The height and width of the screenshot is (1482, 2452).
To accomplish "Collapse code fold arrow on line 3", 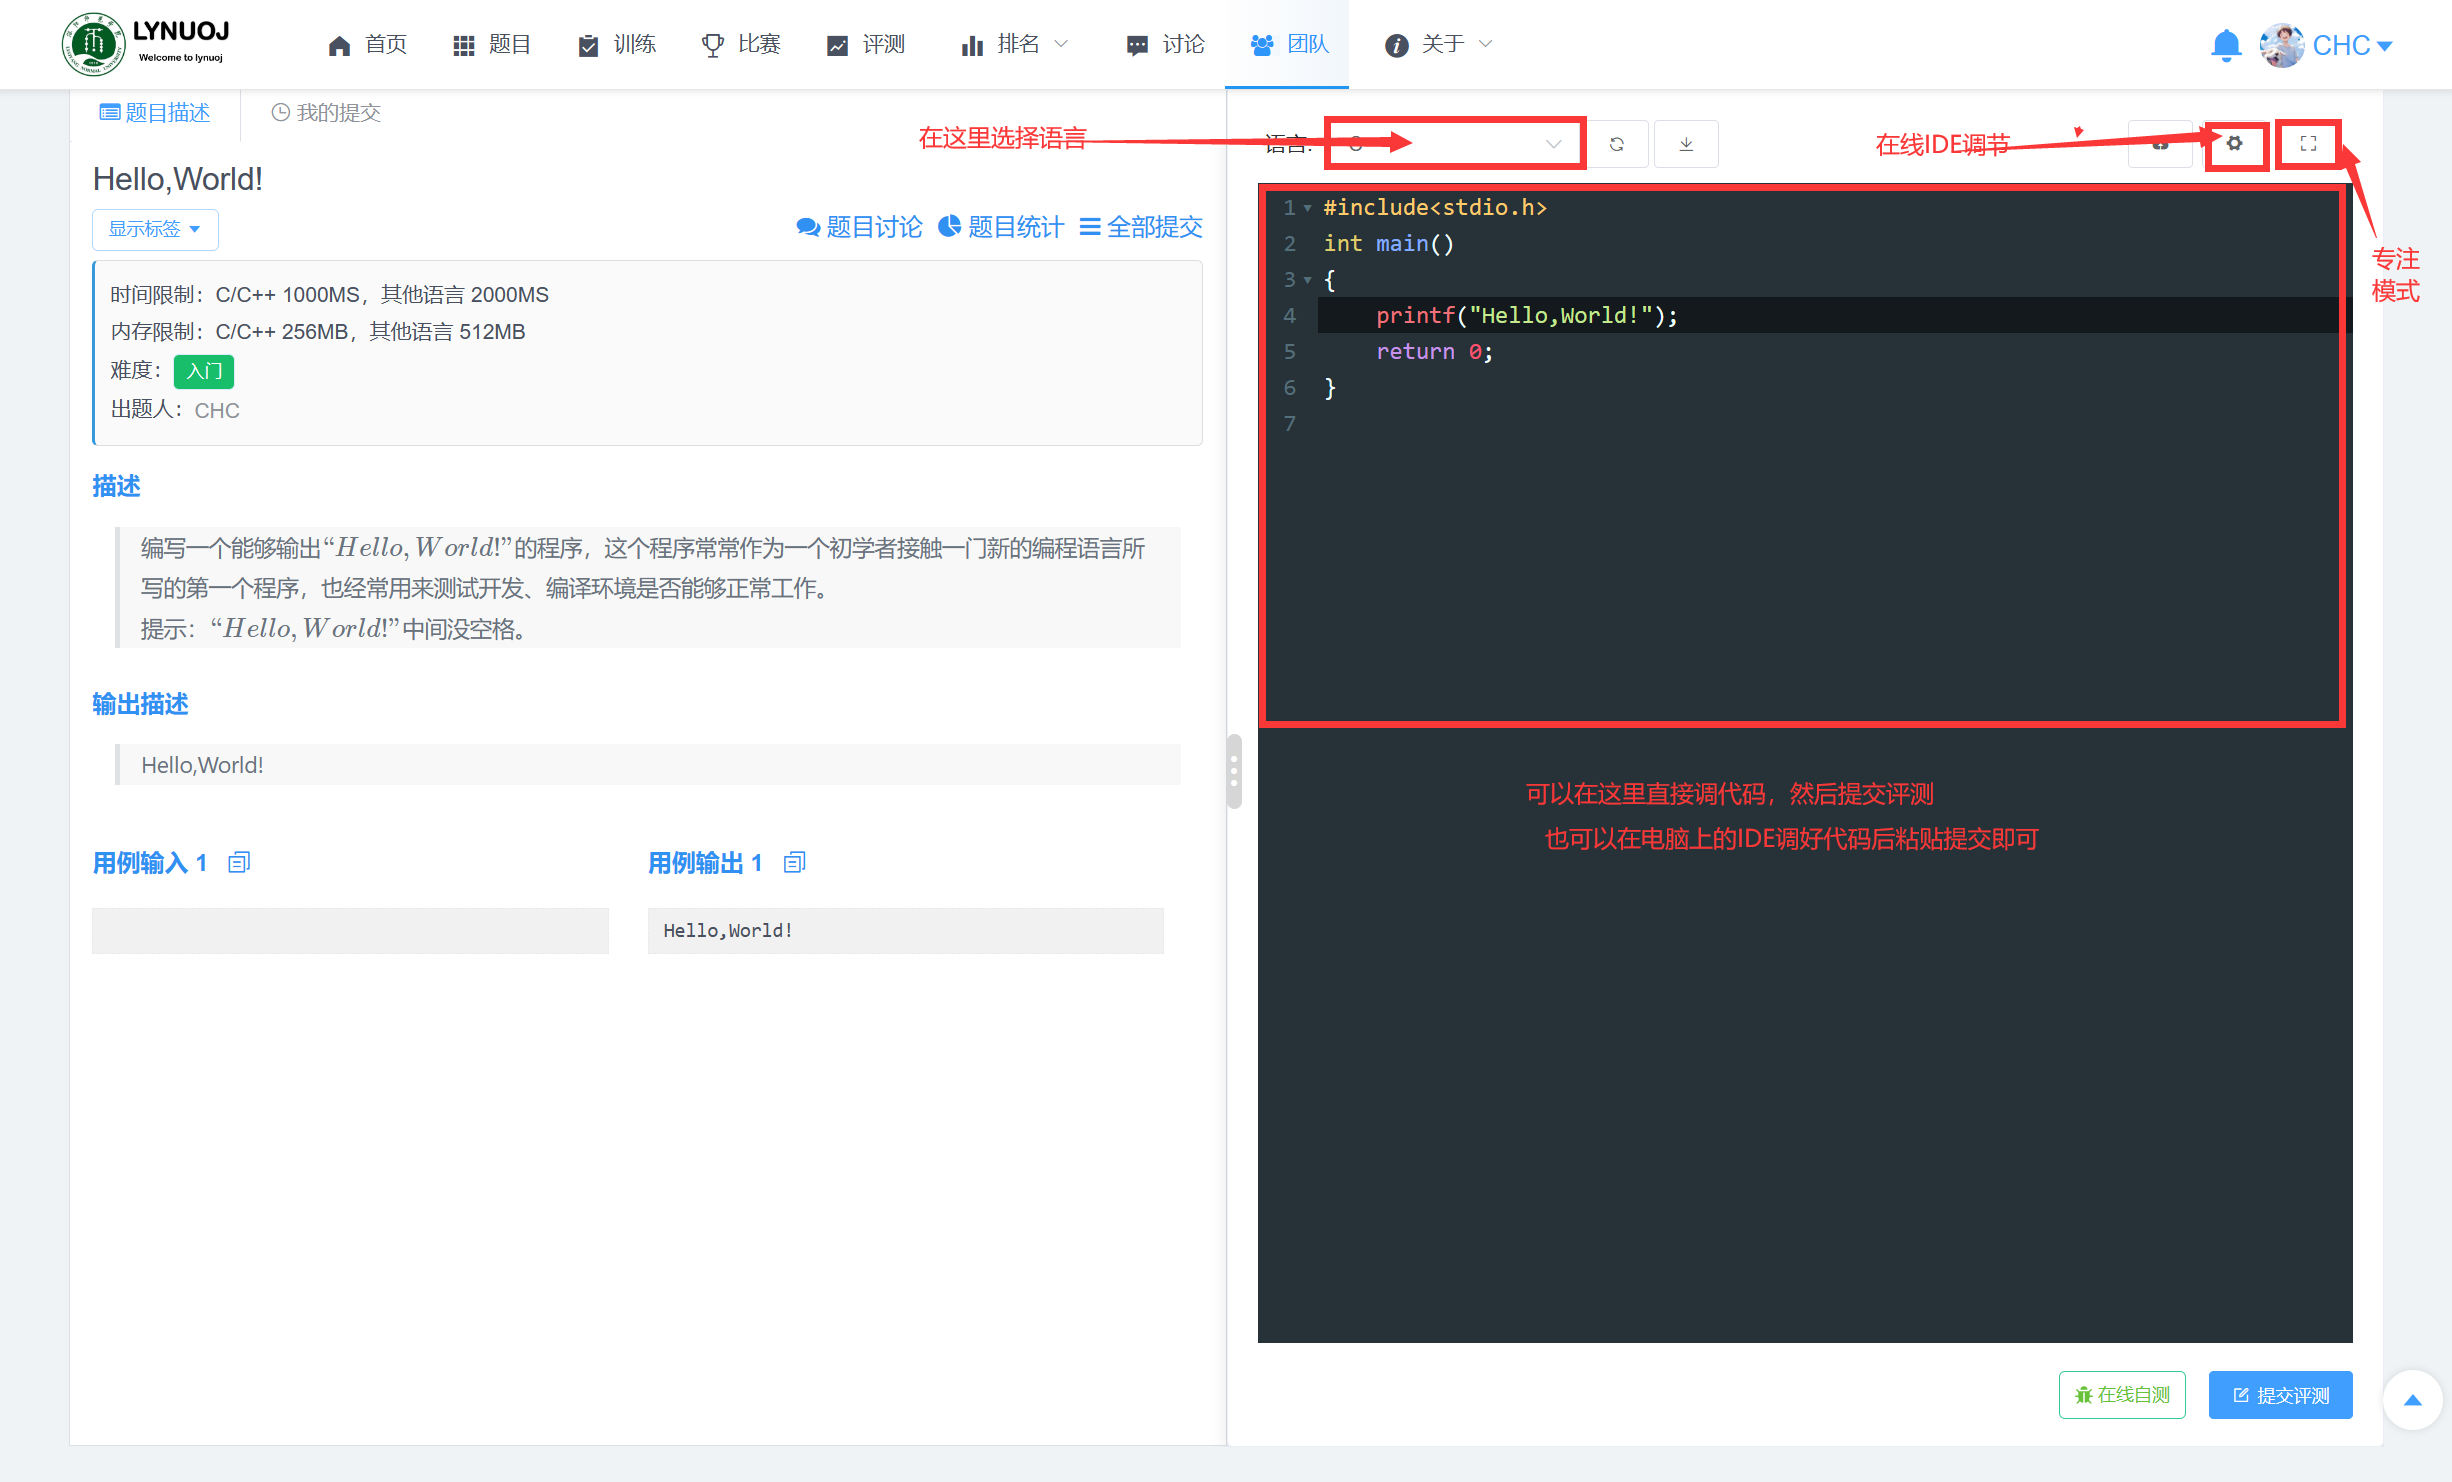I will pyautogui.click(x=1308, y=280).
